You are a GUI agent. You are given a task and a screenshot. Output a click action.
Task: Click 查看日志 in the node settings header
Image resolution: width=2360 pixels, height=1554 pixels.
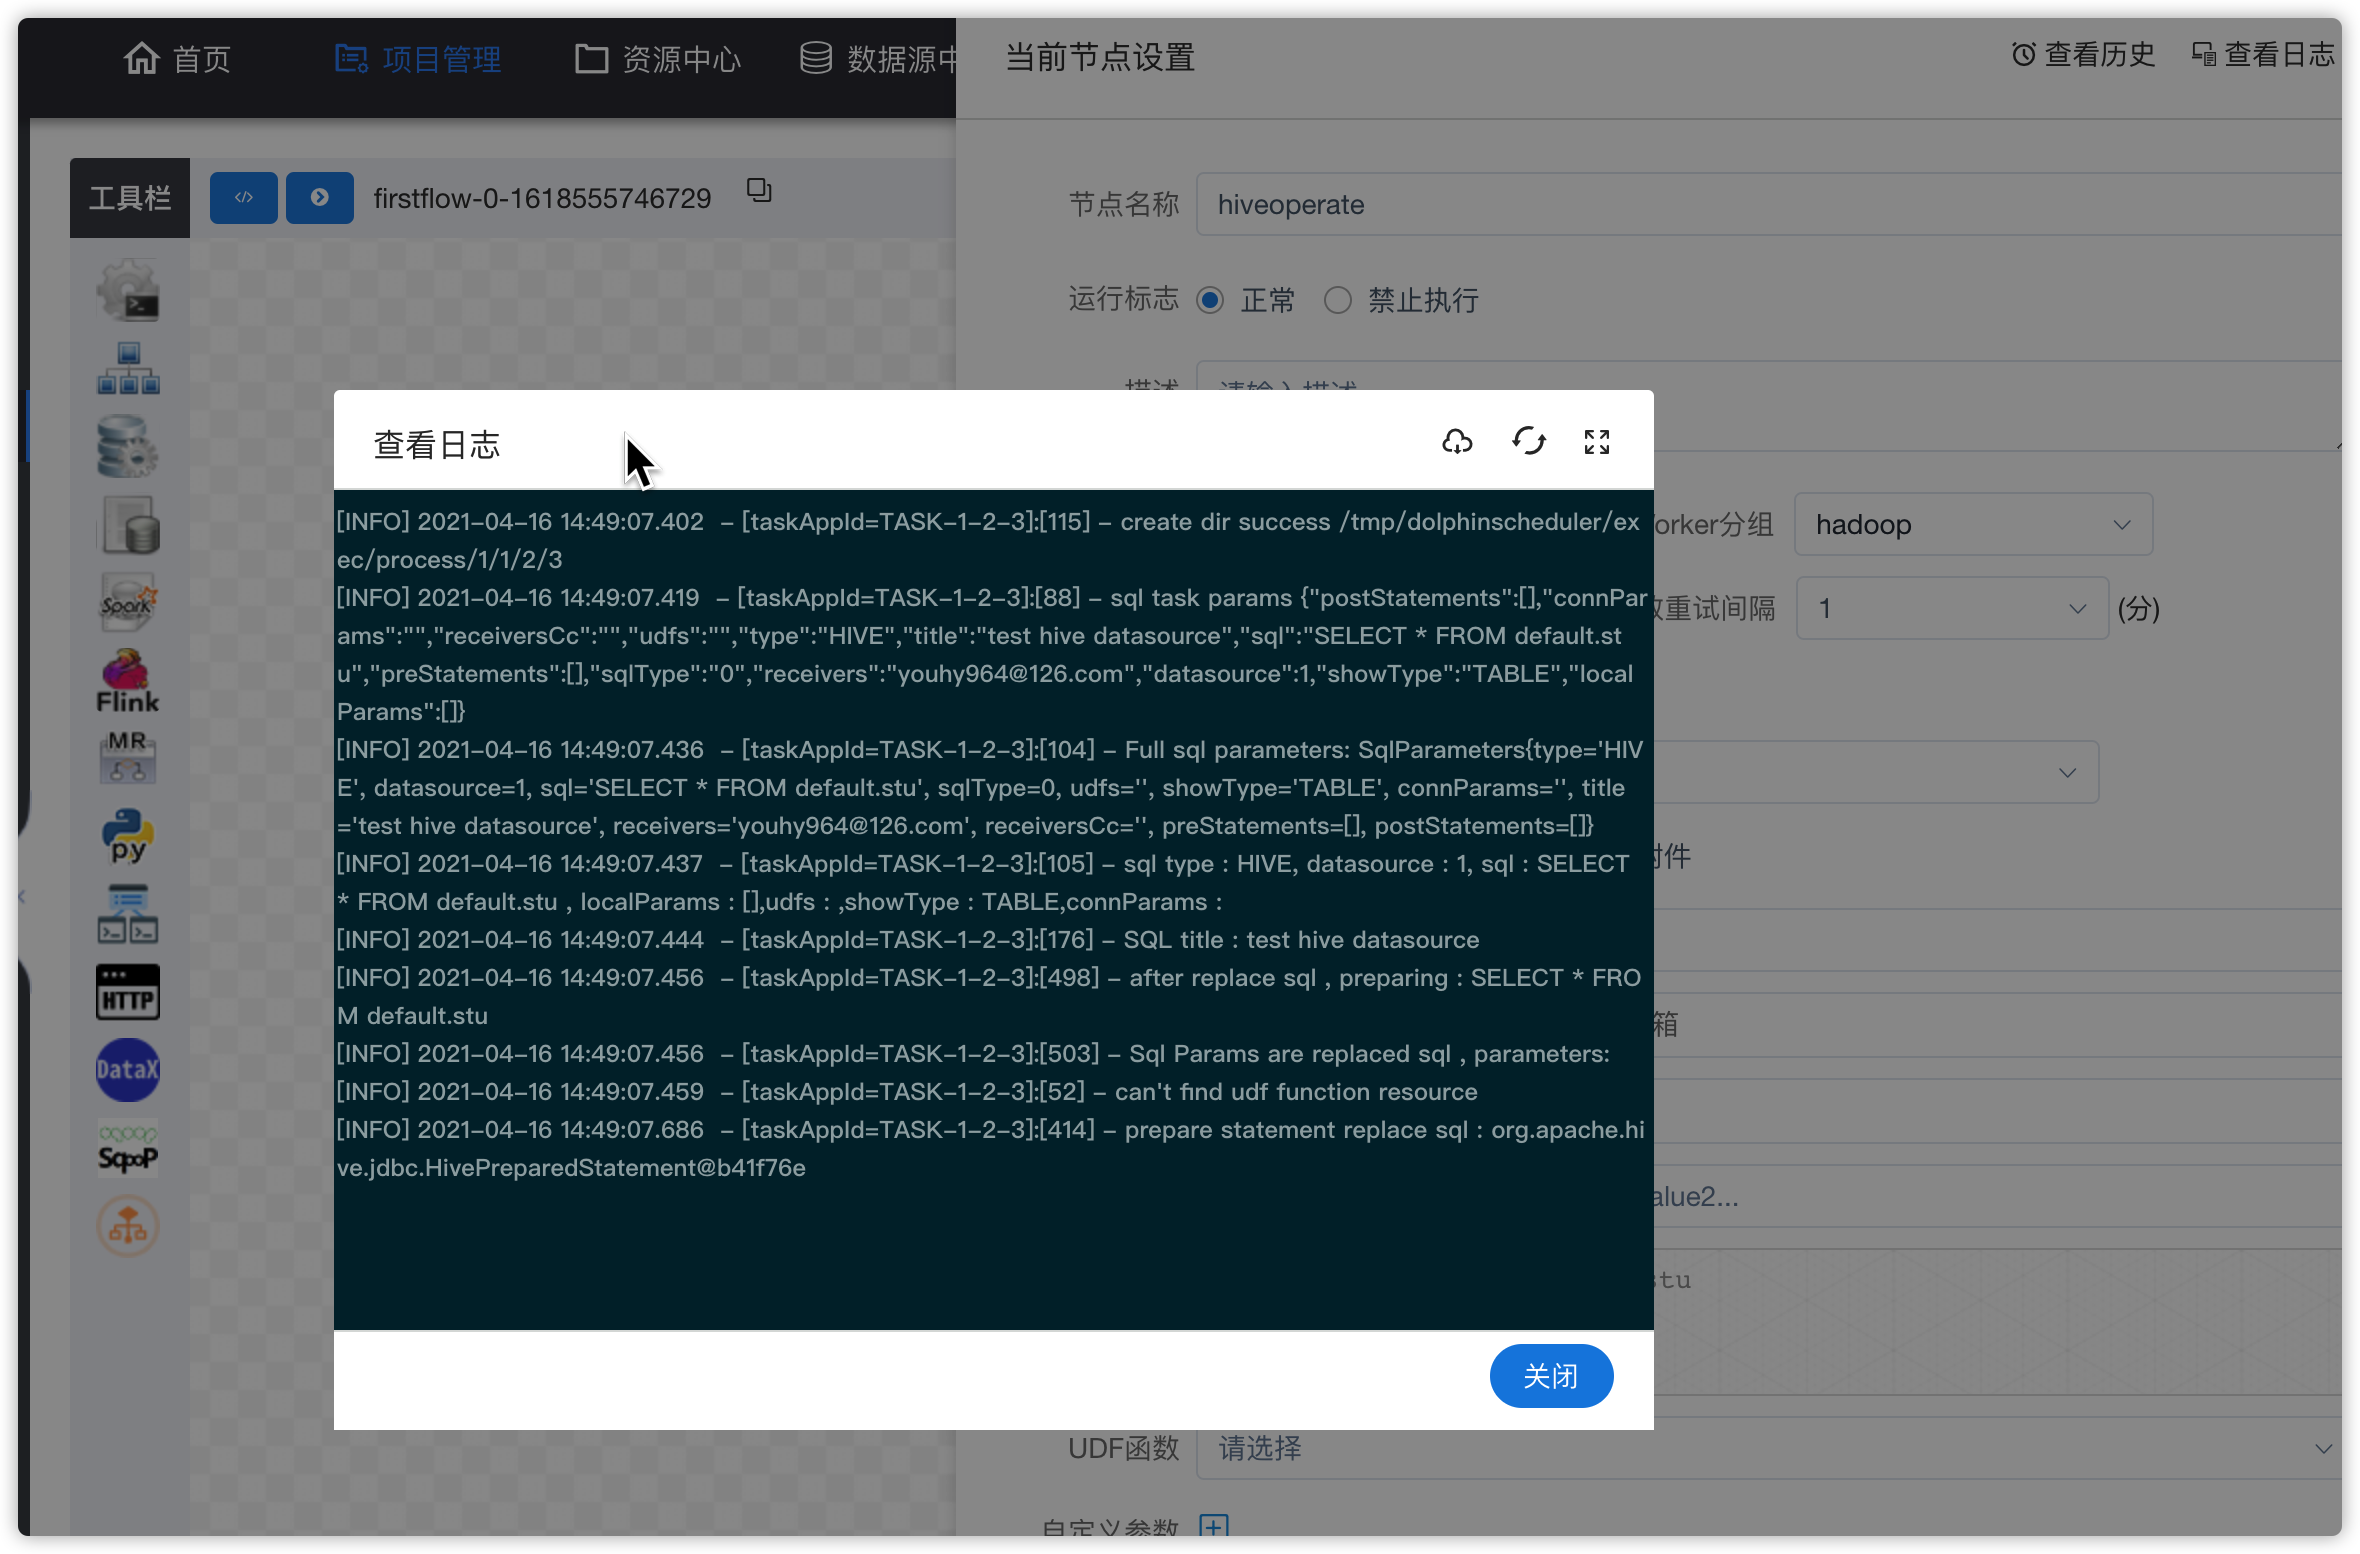2263,54
